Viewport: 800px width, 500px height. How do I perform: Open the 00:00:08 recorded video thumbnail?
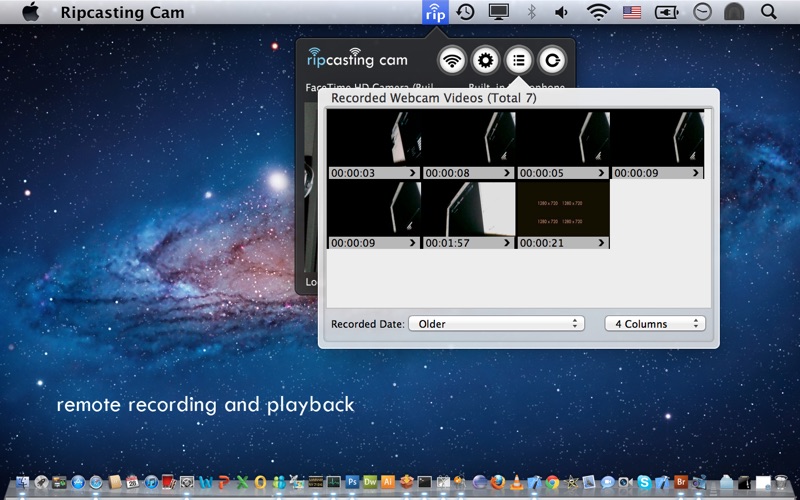468,139
